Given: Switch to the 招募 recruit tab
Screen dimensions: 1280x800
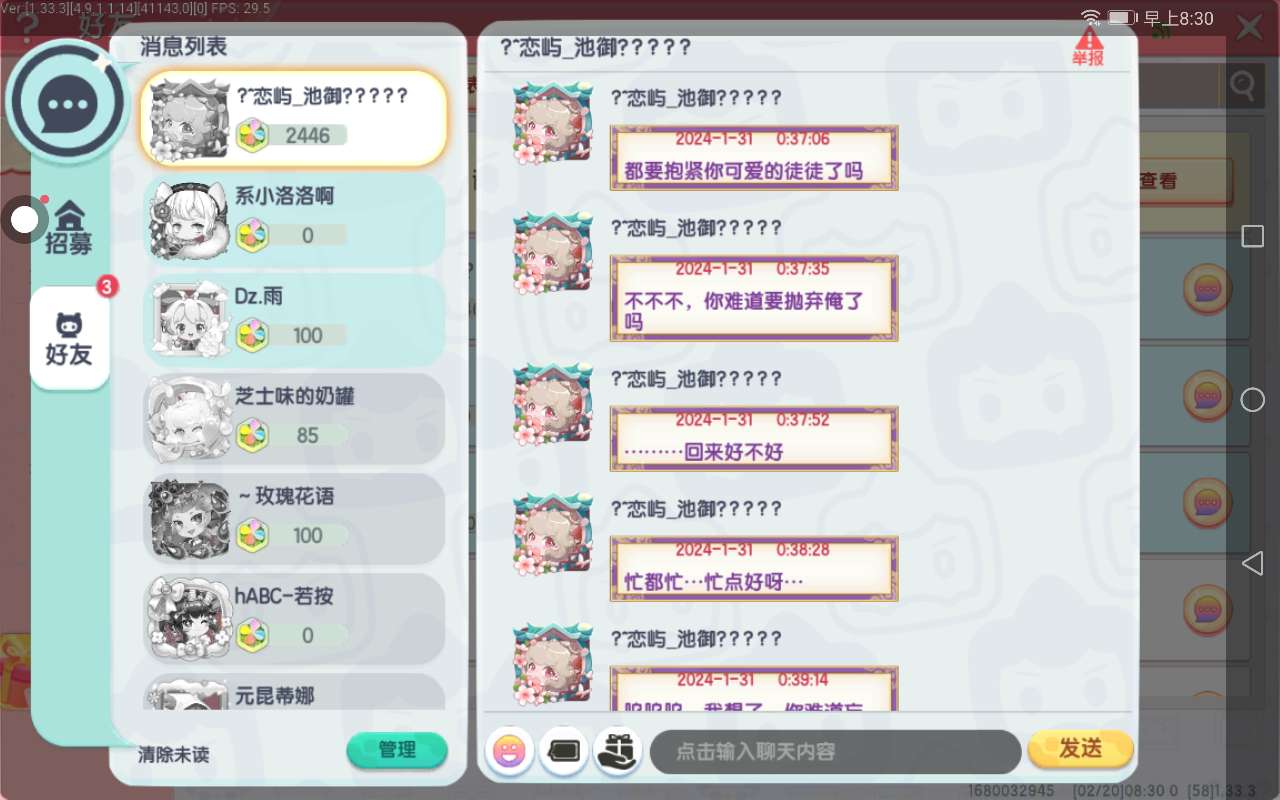Looking at the screenshot, I should point(69,228).
